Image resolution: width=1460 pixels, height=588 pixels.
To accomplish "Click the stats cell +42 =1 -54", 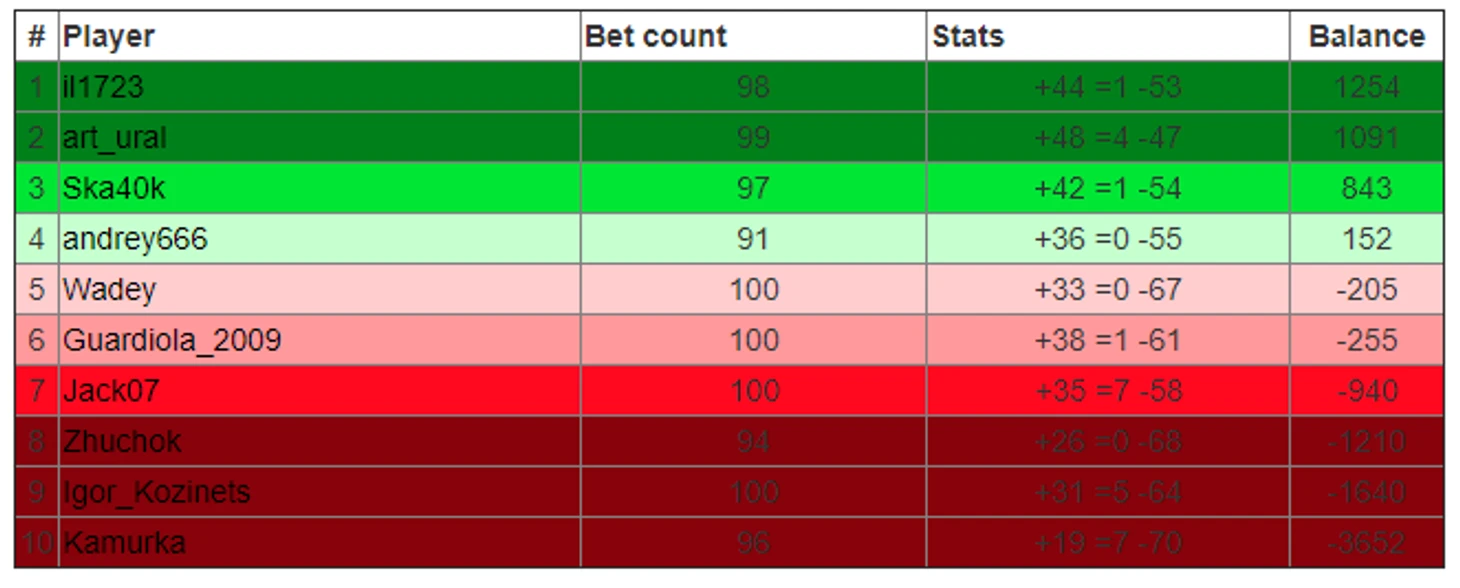I will pos(1108,188).
